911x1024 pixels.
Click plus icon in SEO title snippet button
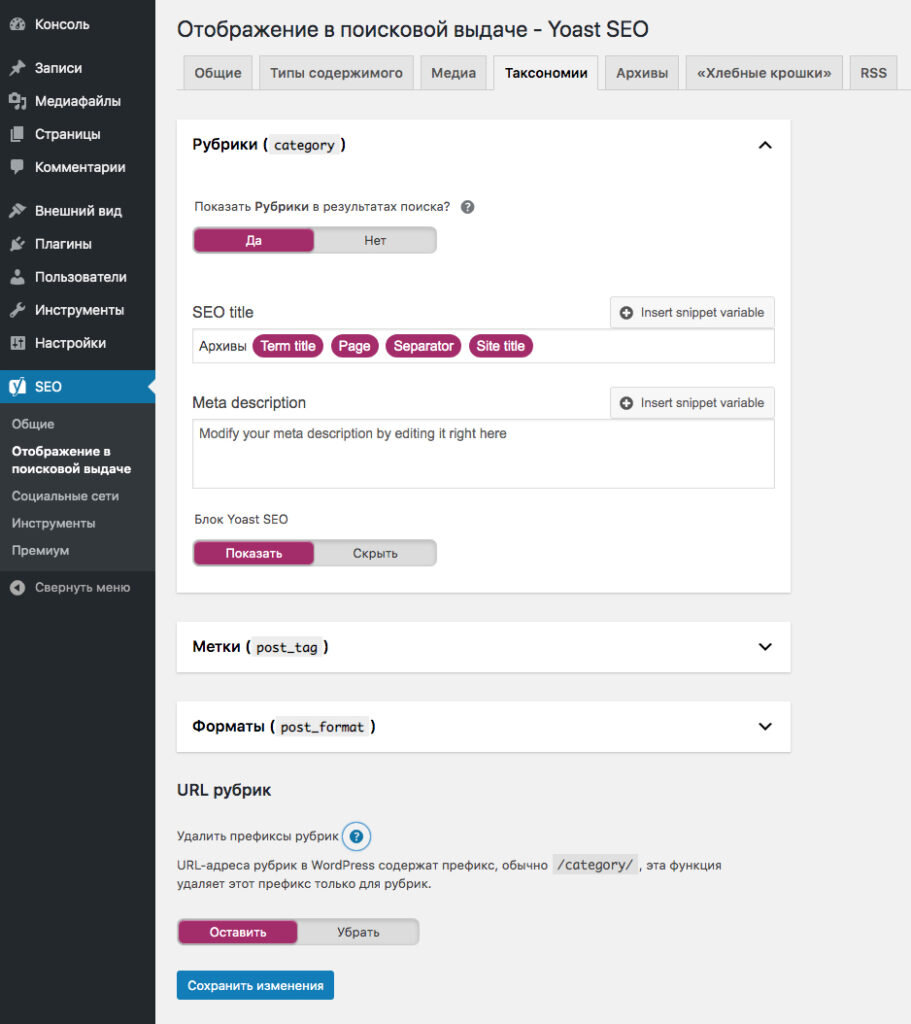coord(626,313)
